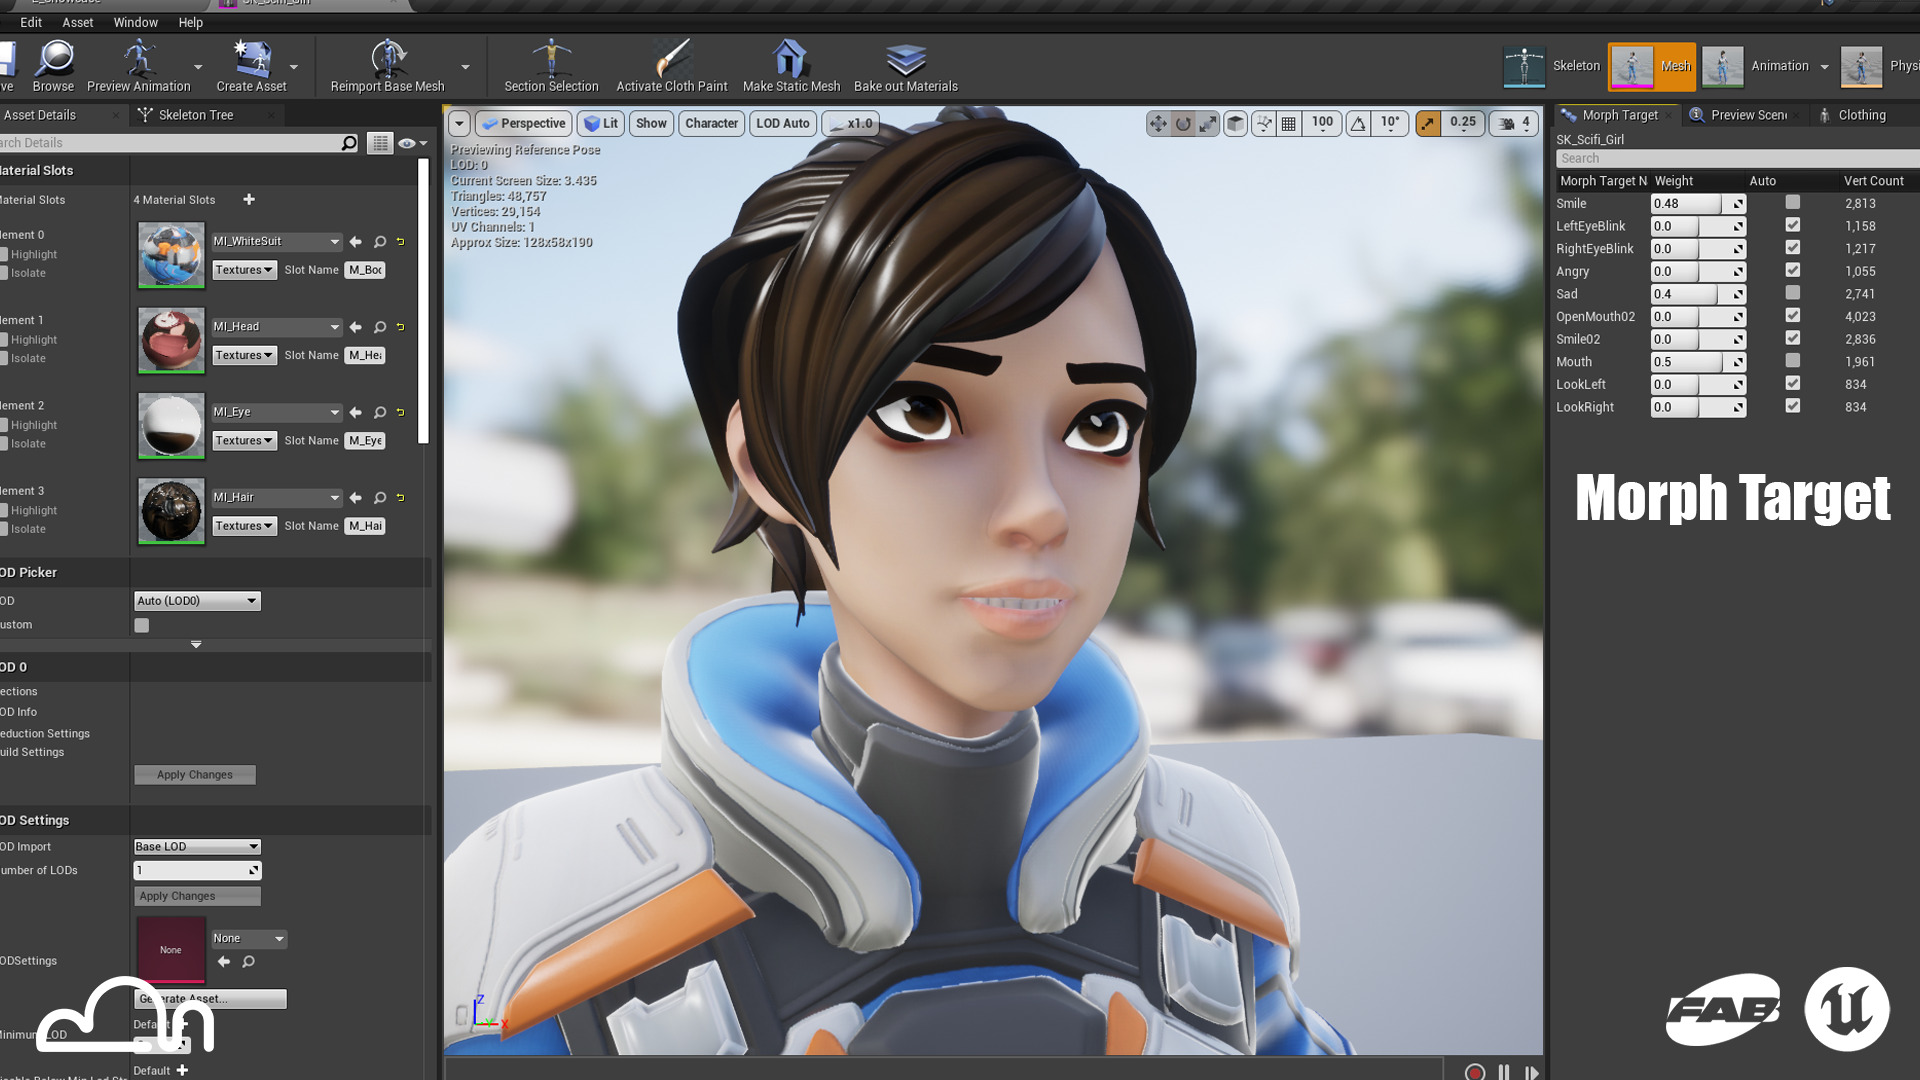Open the Asset menu
Viewport: 1920px width, 1080px height.
pos(77,22)
